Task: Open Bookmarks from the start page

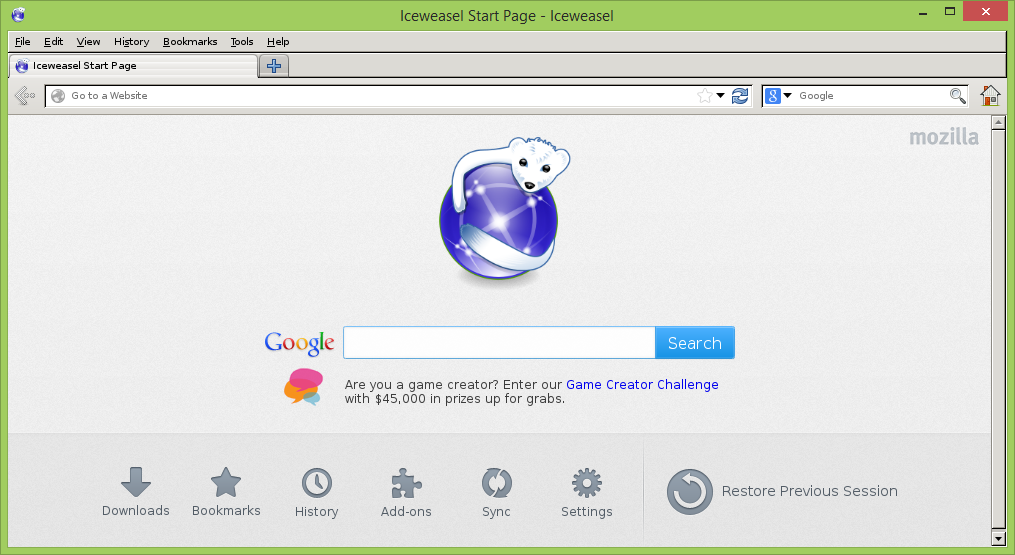Action: [226, 492]
